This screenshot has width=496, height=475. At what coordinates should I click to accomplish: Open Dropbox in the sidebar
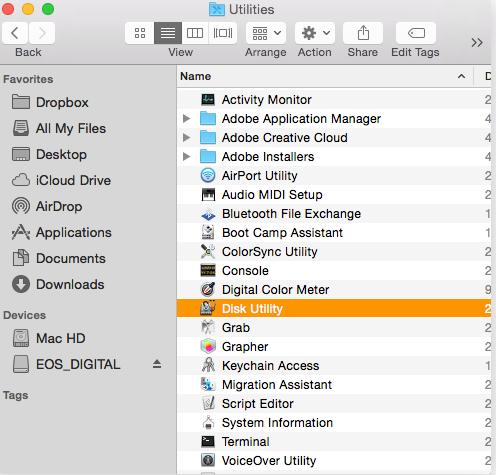[x=50, y=102]
